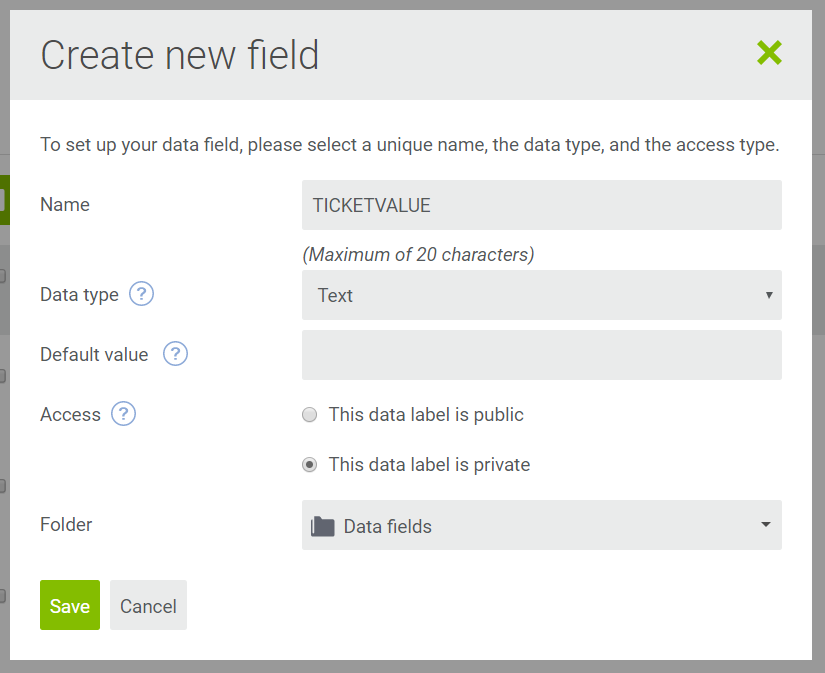The image size is (825, 673).
Task: Open the help icon next to Default value
Action: [175, 354]
